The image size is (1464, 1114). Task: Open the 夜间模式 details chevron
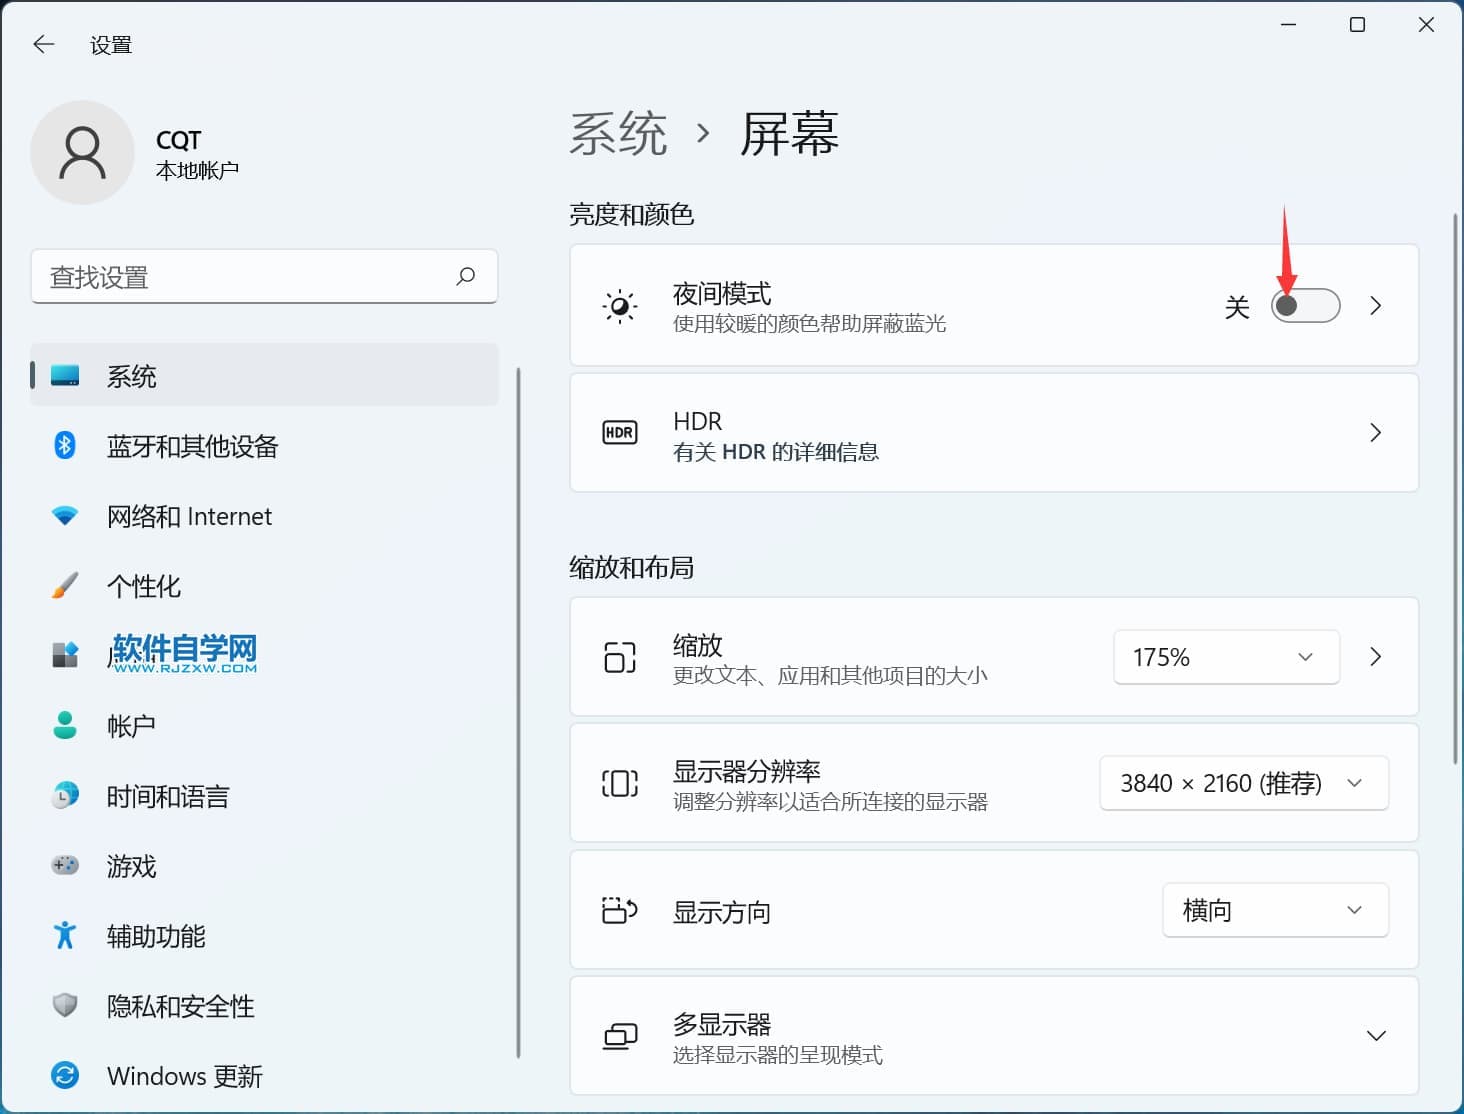pos(1376,306)
